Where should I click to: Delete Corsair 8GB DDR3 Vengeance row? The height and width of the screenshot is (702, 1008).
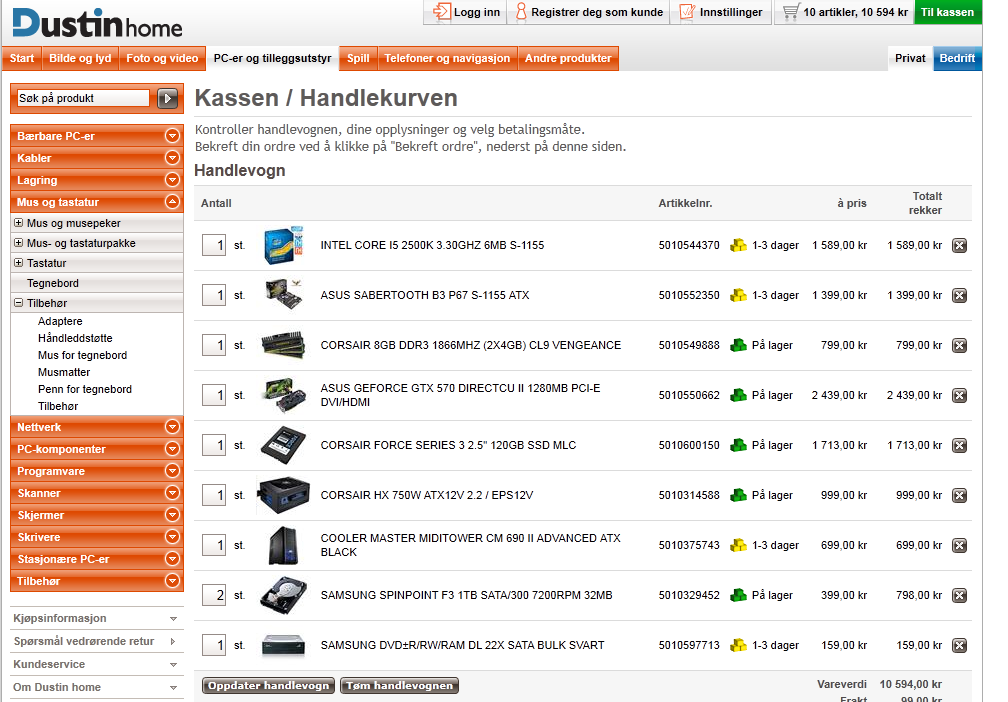959,346
